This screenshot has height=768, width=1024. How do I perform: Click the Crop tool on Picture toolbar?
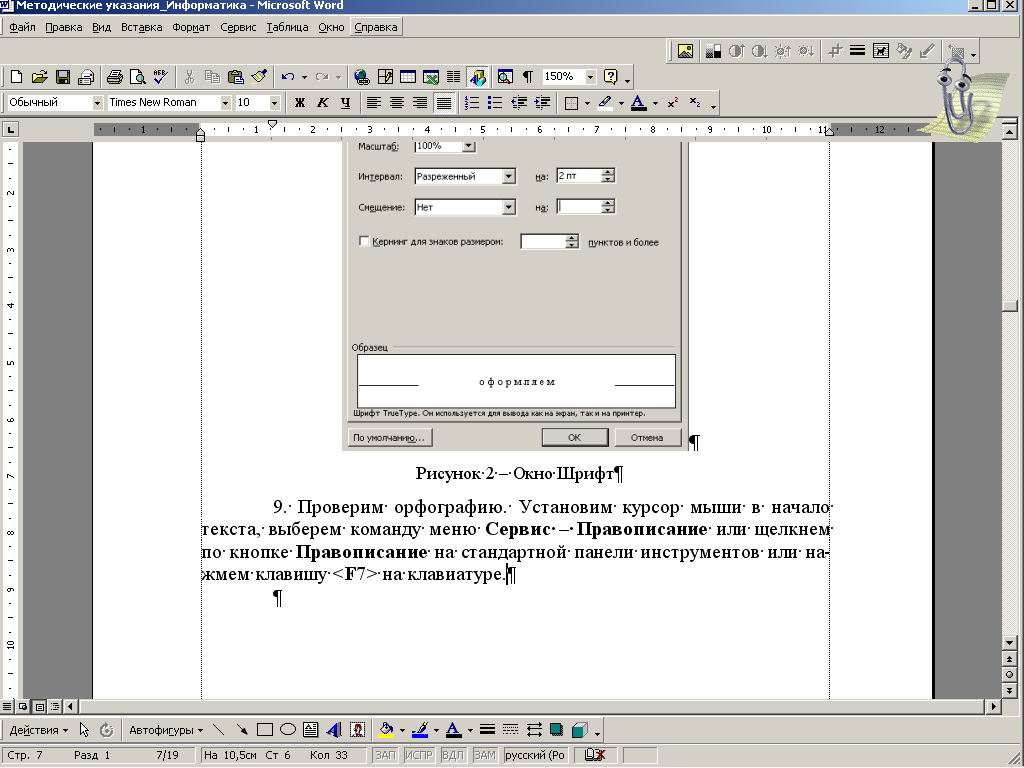(835, 51)
